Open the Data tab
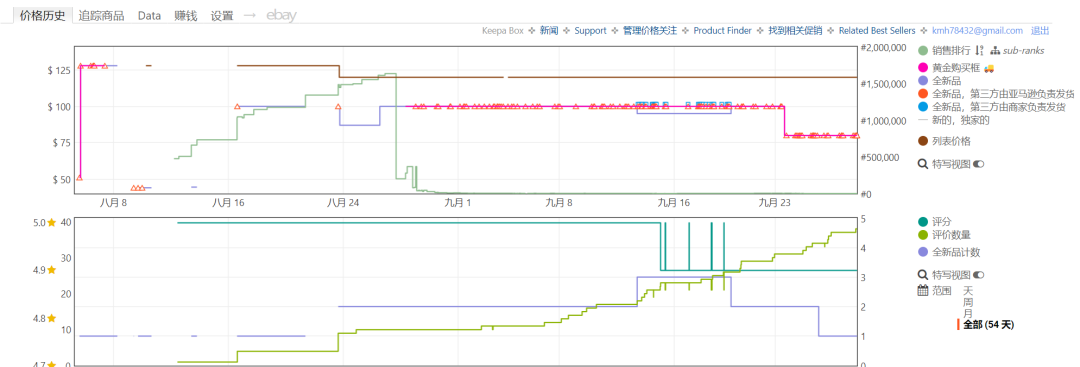Viewport: 1080px width, 367px height. coord(149,16)
